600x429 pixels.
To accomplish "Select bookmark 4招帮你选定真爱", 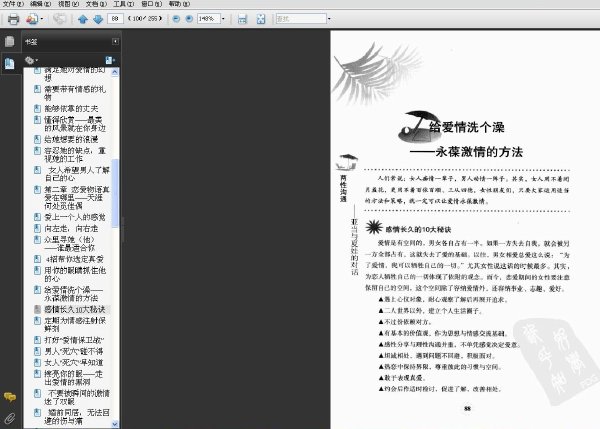I will 74,259.
